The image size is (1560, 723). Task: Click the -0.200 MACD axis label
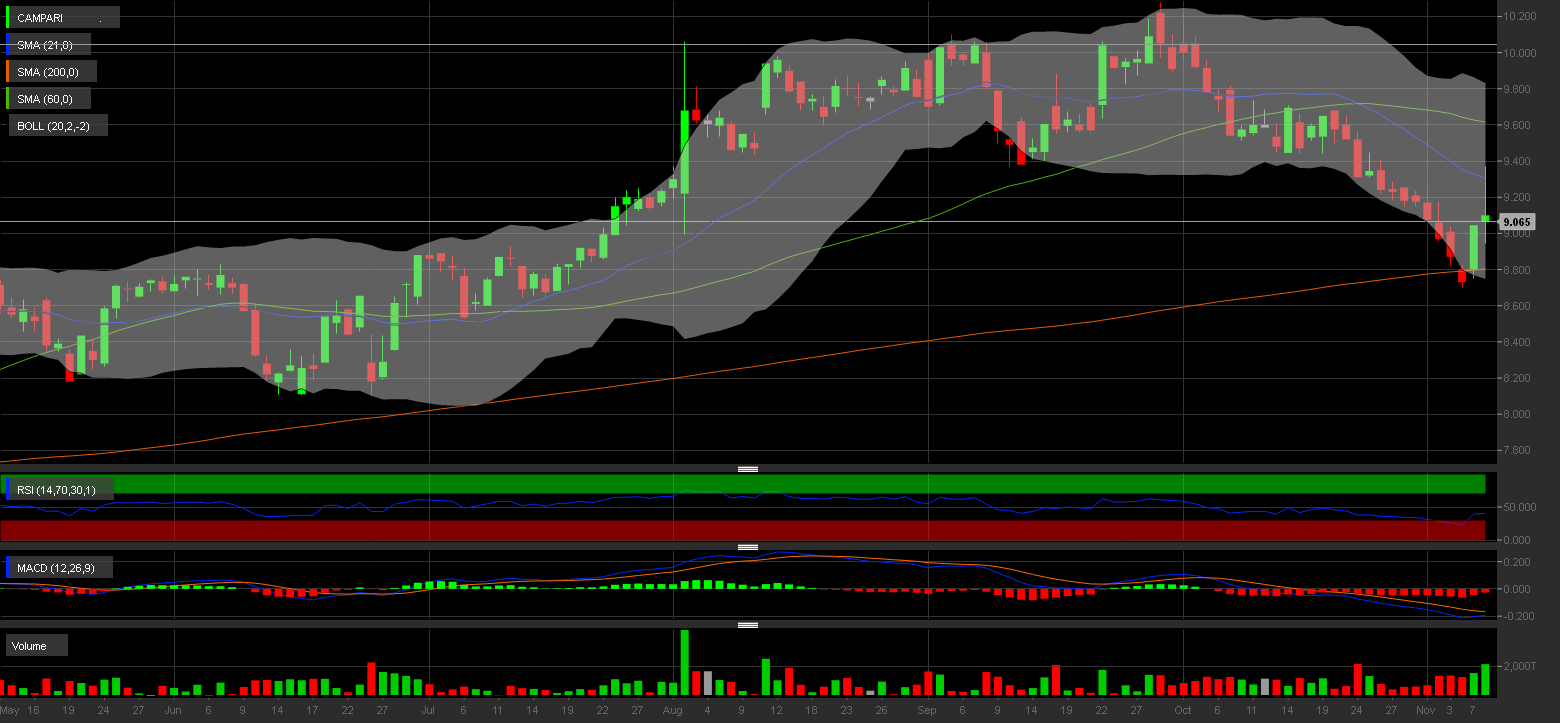click(x=1521, y=616)
